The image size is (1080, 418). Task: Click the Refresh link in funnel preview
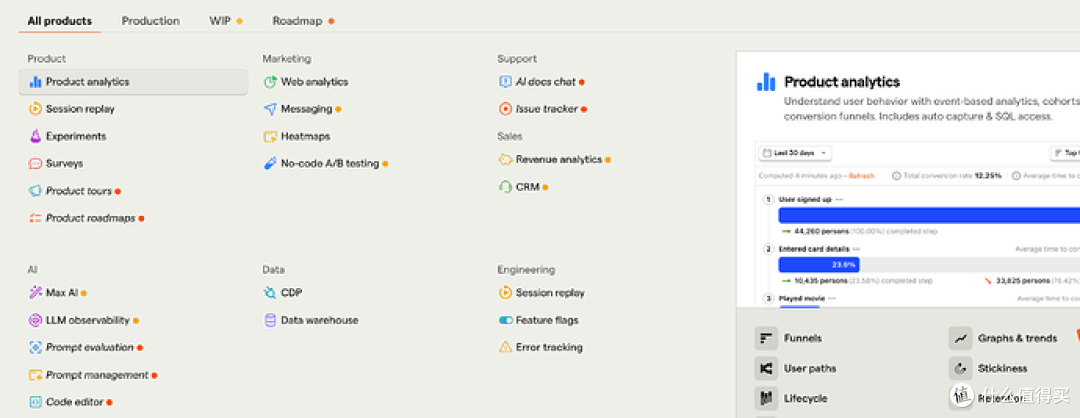862,176
